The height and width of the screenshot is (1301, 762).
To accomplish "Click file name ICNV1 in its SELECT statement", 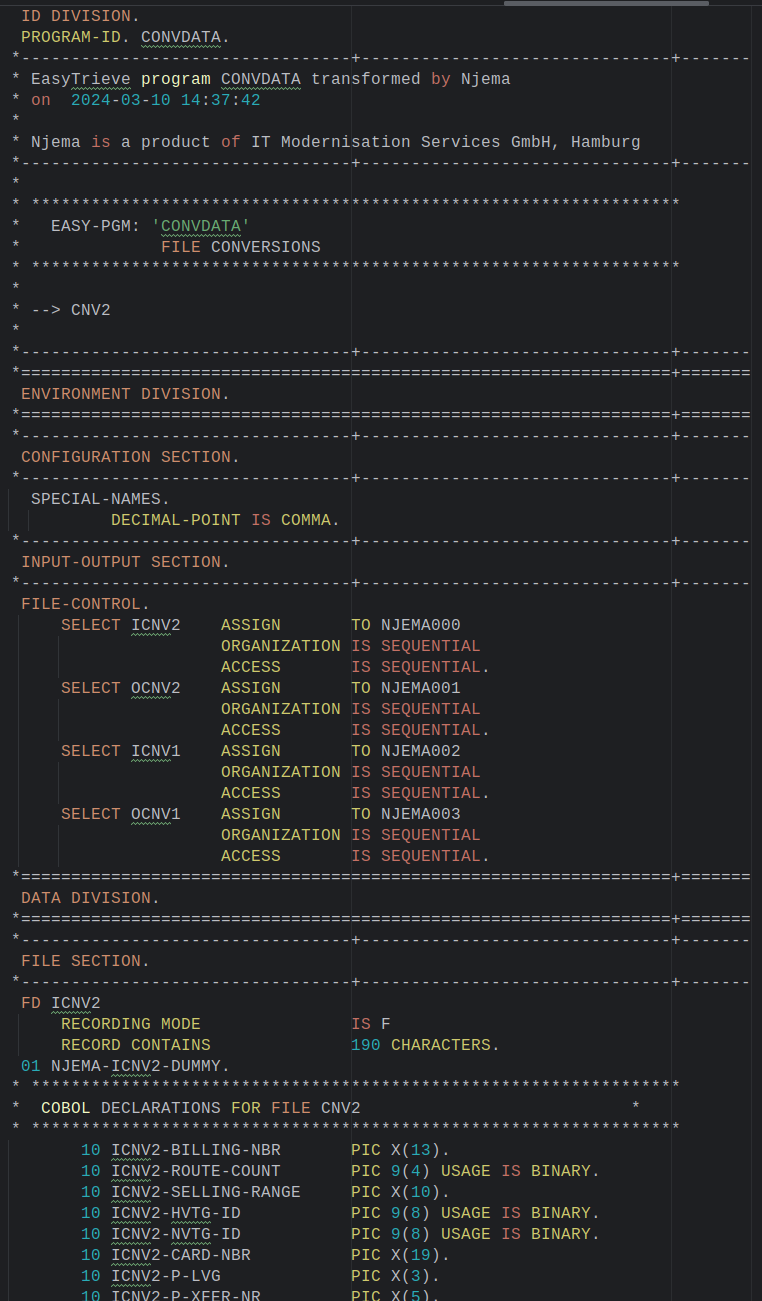I will tap(156, 751).
